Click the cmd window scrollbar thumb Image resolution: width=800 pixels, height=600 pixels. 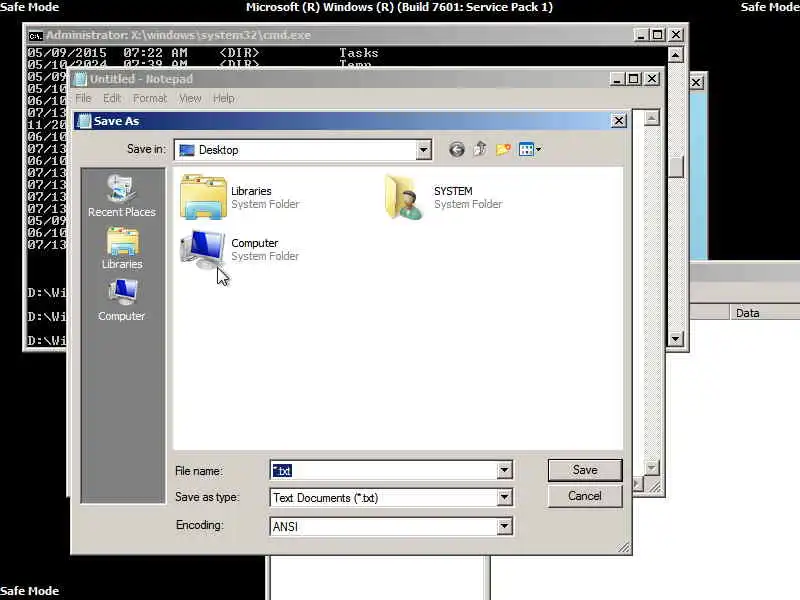tap(676, 167)
